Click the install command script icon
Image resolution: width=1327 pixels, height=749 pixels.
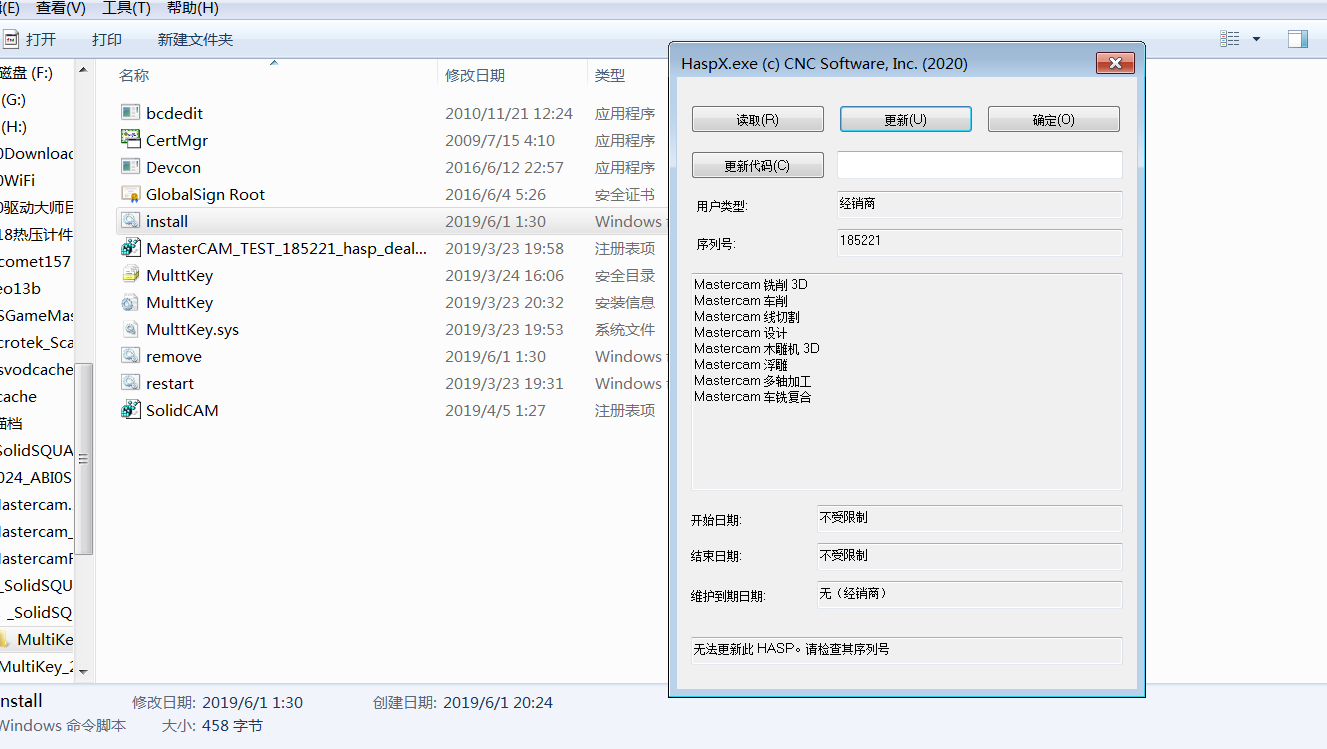click(130, 221)
